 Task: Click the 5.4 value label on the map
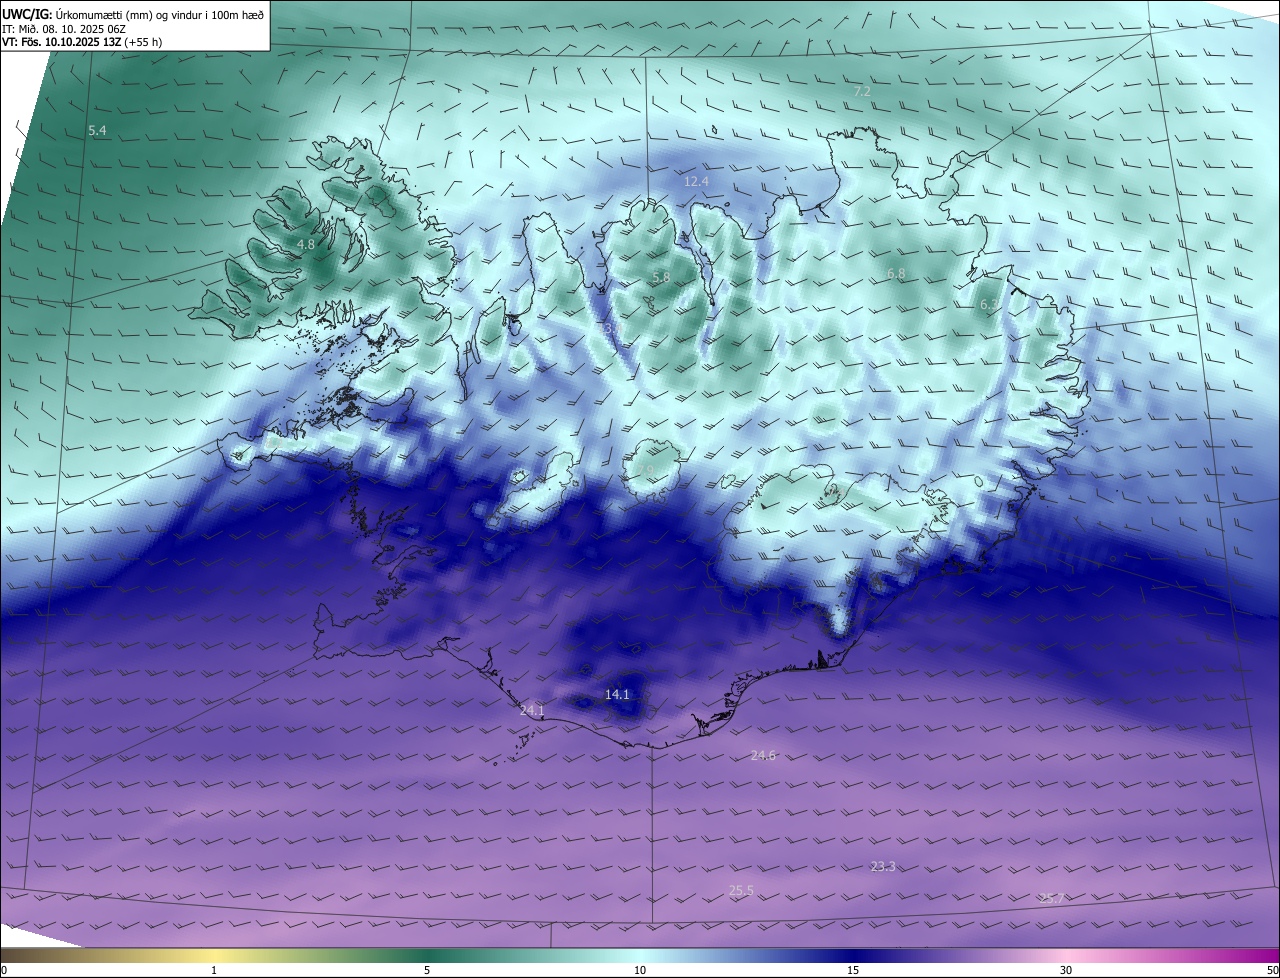pyautogui.click(x=97, y=131)
